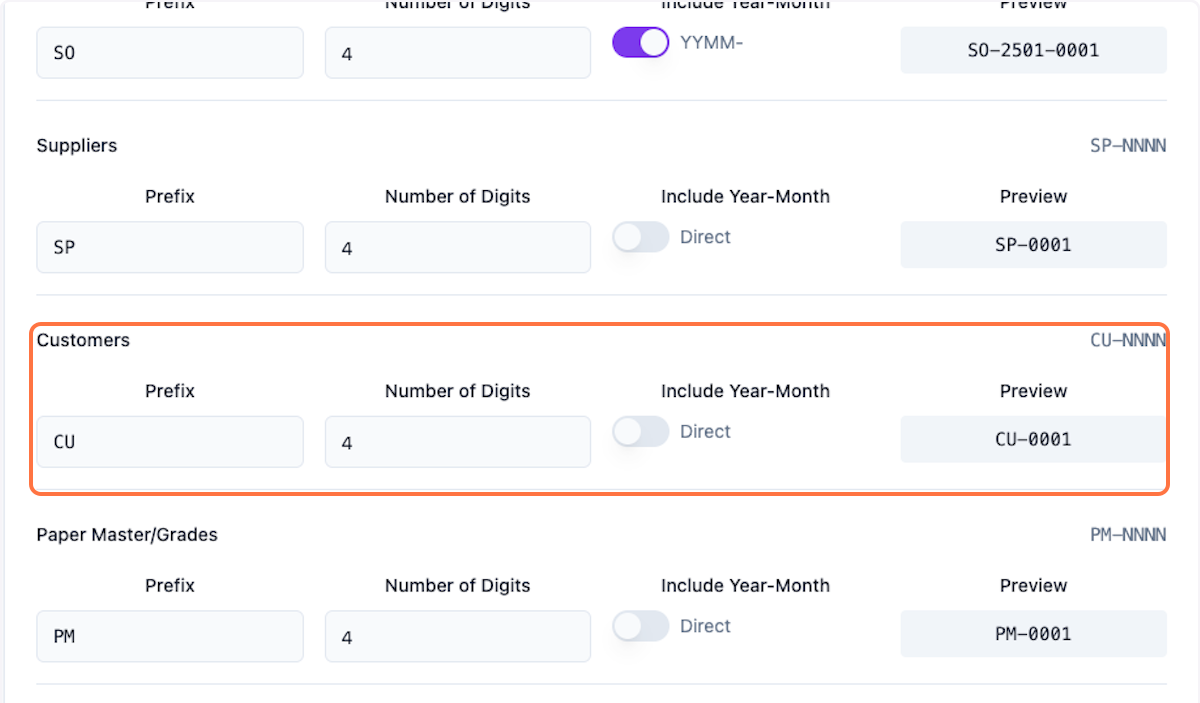Enable the Include Year-Month toggle for Customers

click(x=640, y=432)
